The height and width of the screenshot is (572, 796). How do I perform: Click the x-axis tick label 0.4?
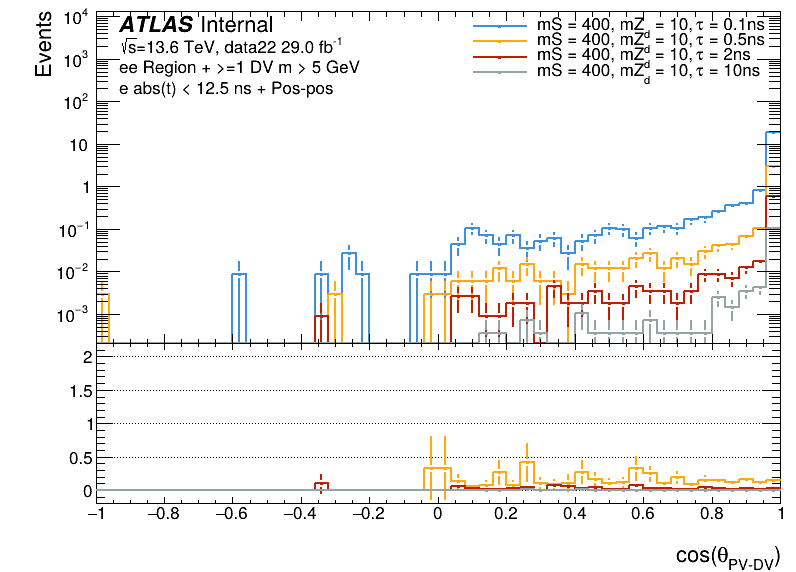(x=575, y=516)
